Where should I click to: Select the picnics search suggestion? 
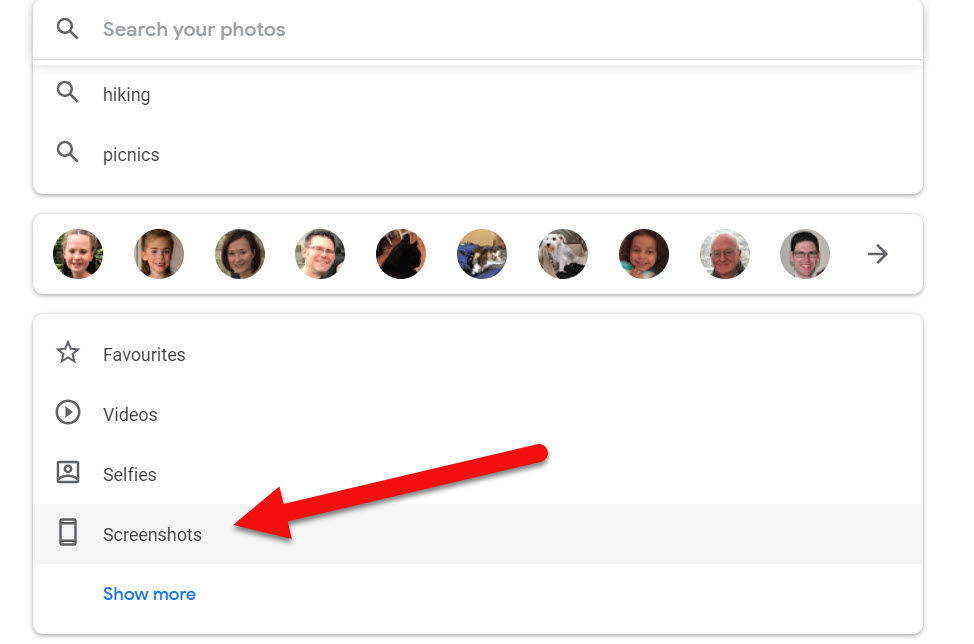point(131,155)
